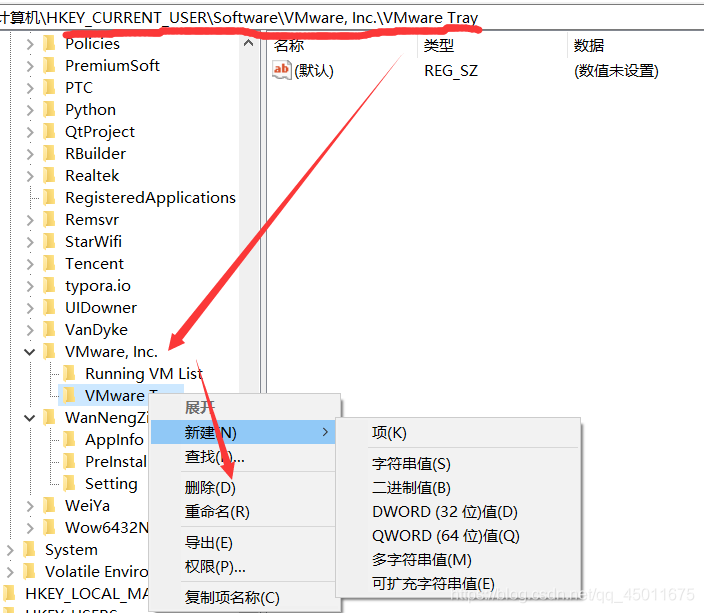Collapse the VMware, Inc. tree node
The height and width of the screenshot is (613, 704).
pyautogui.click(x=29, y=352)
